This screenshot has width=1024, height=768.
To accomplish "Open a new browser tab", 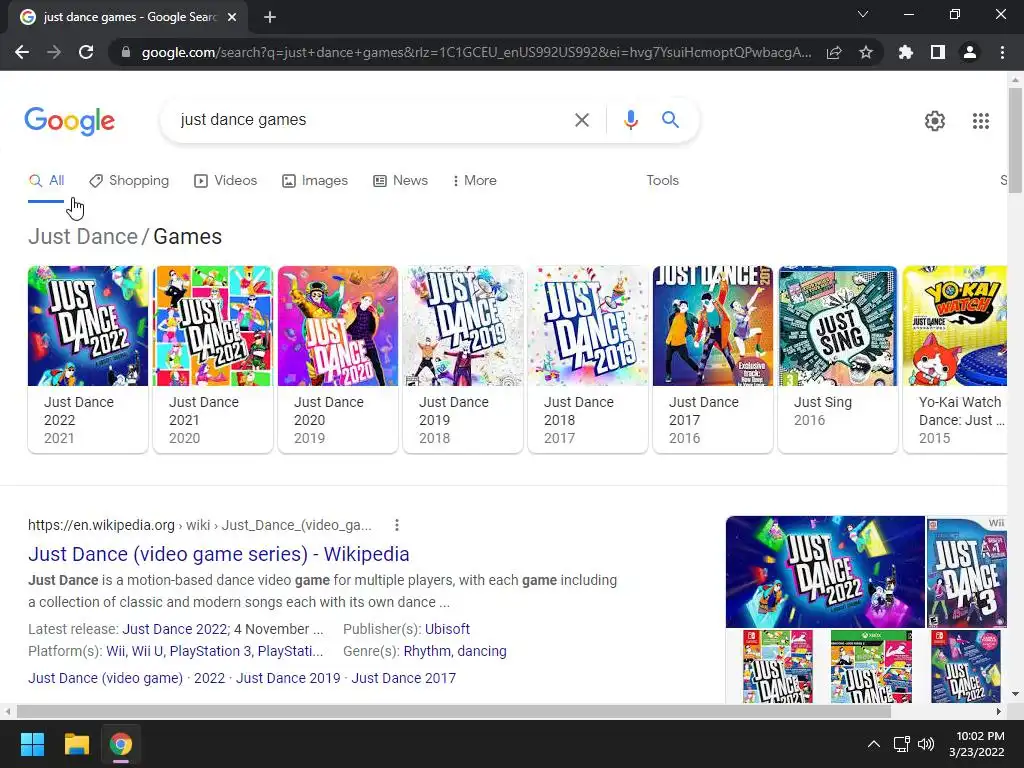I will [x=270, y=17].
